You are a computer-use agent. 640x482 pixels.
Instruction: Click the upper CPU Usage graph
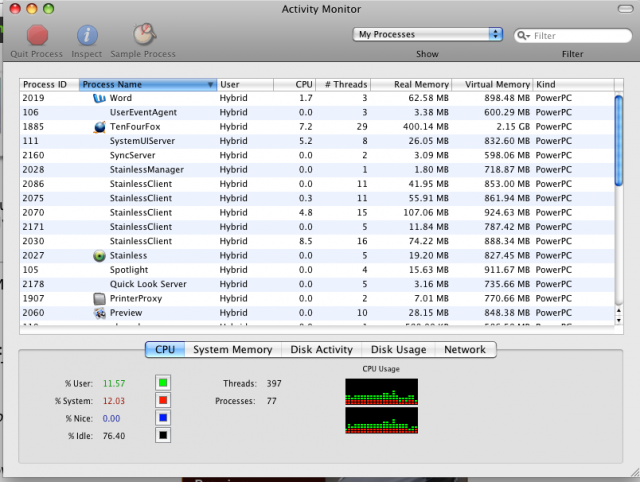(381, 392)
